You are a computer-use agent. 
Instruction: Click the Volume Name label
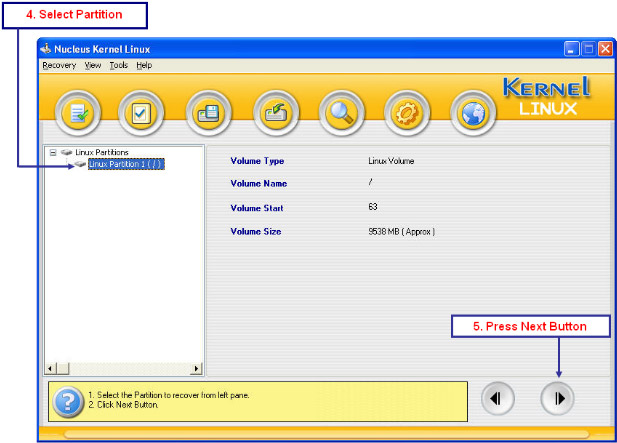click(259, 183)
